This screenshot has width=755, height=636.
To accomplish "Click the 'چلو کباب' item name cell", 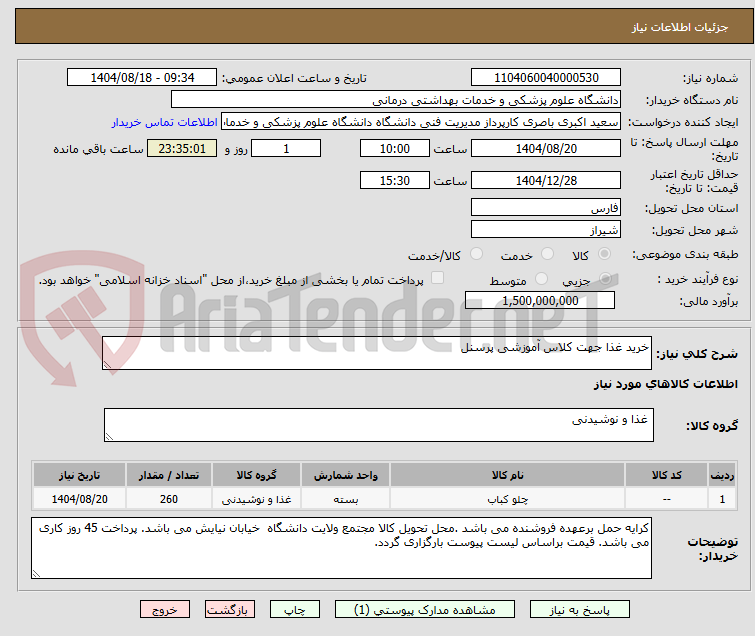I will pyautogui.click(x=508, y=499).
